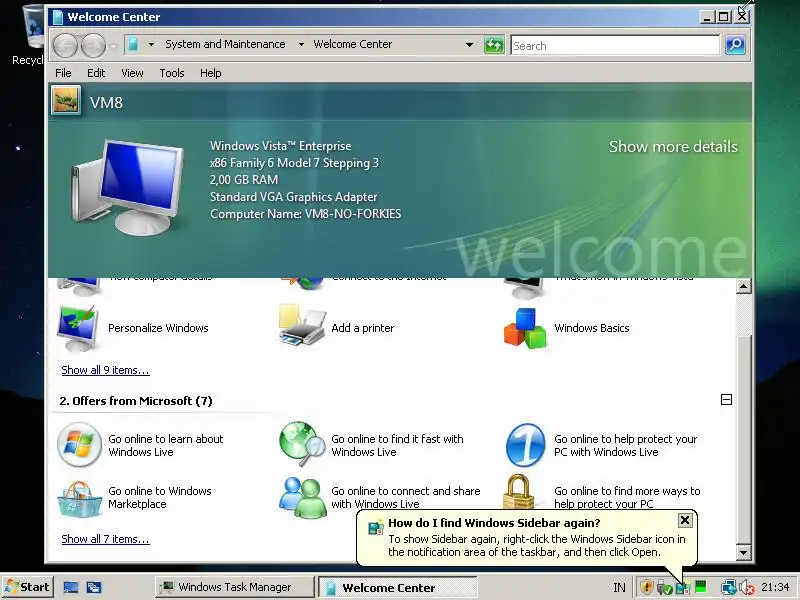
Task: Click the Windows Sidebar tray icon
Action: pyautogui.click(x=683, y=588)
